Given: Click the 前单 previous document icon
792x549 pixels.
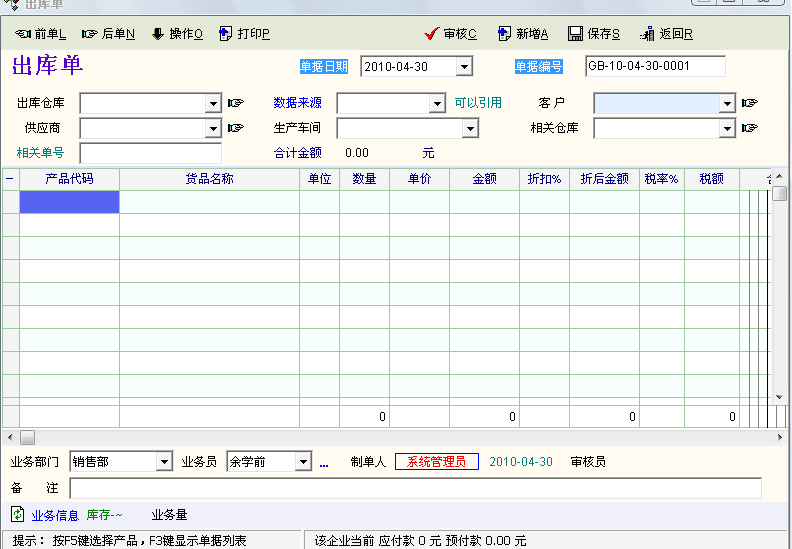Looking at the screenshot, I should pos(23,34).
